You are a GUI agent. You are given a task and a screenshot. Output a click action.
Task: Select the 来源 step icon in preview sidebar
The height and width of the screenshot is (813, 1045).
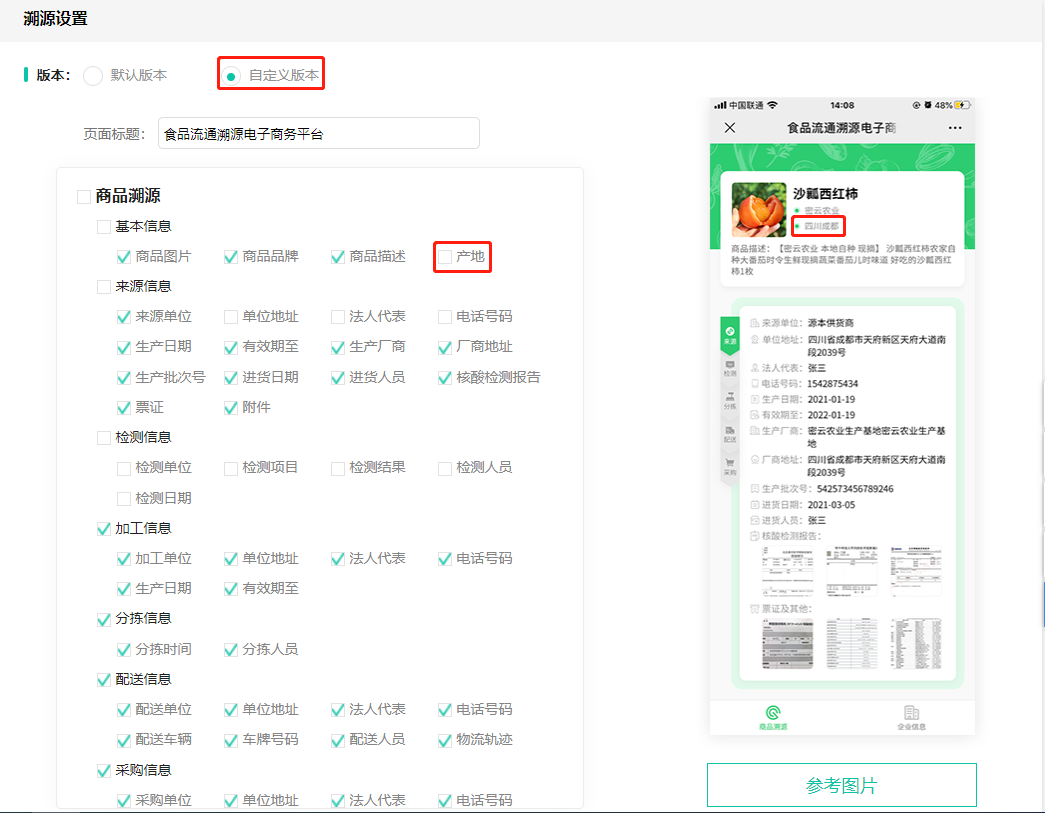728,331
